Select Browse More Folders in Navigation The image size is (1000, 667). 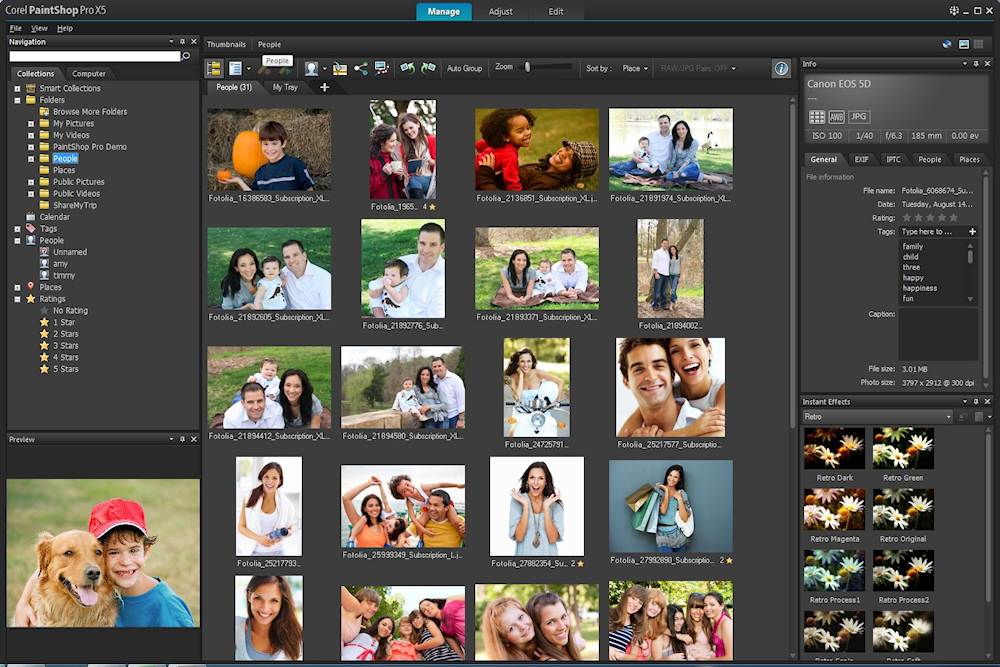(x=89, y=112)
